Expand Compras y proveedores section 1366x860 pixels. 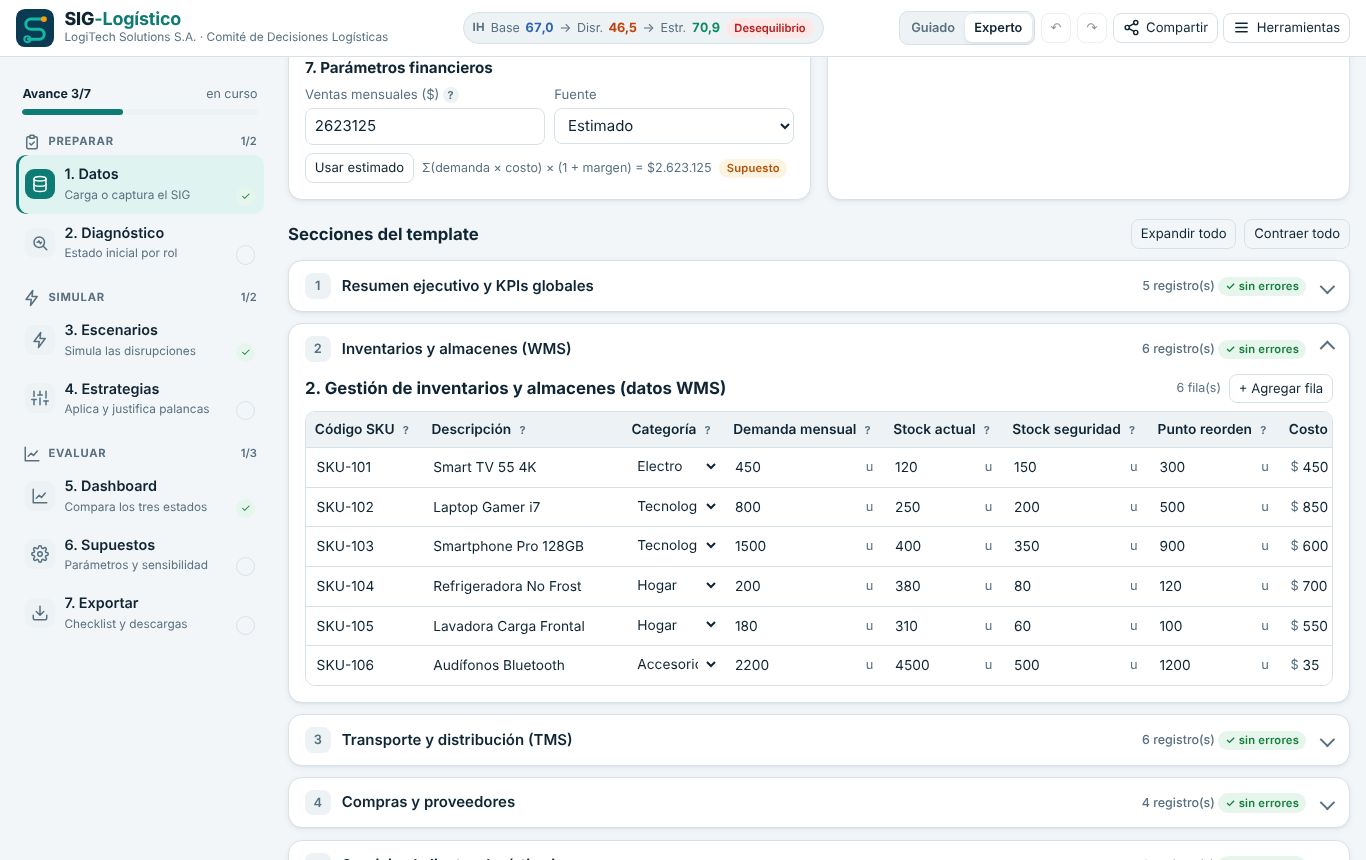(x=819, y=802)
